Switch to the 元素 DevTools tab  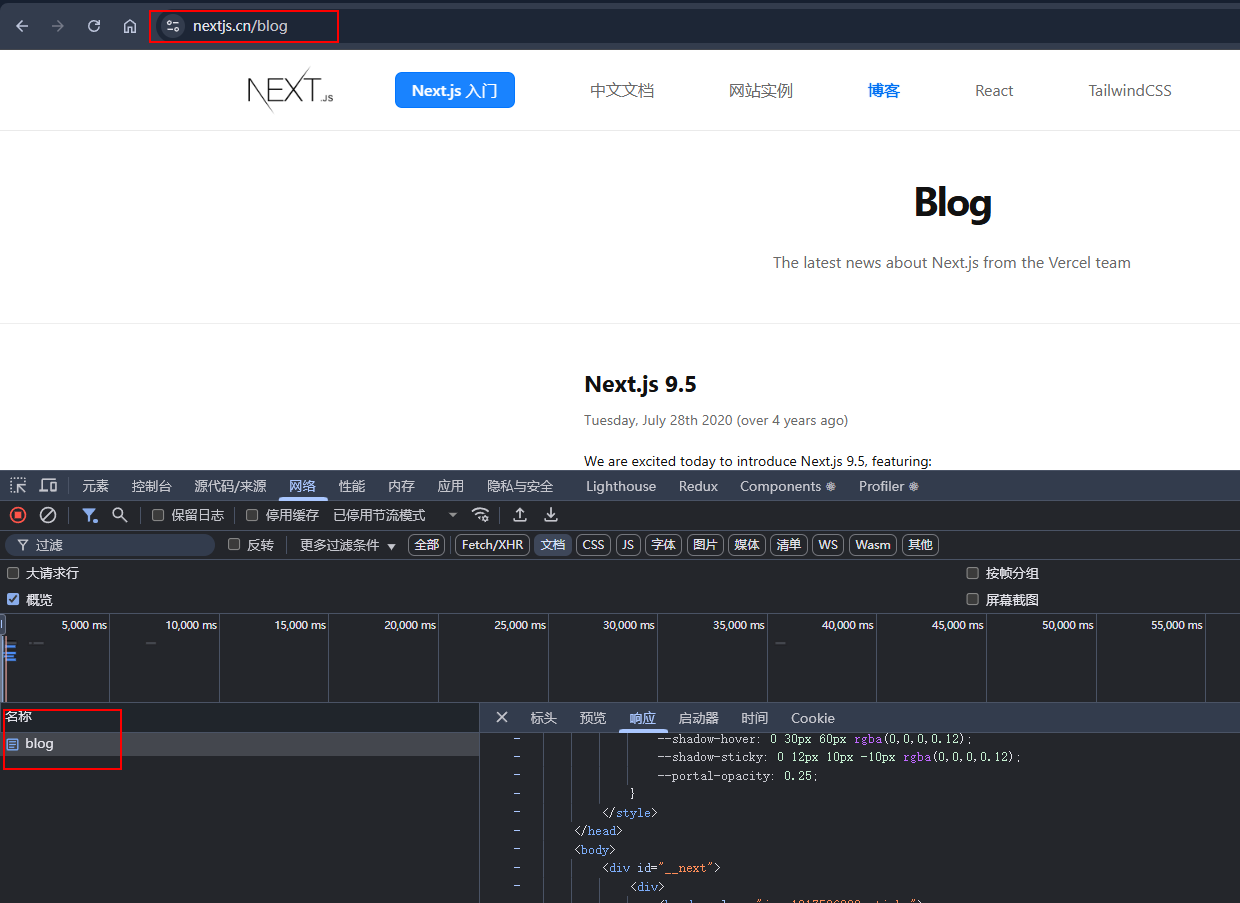click(96, 486)
